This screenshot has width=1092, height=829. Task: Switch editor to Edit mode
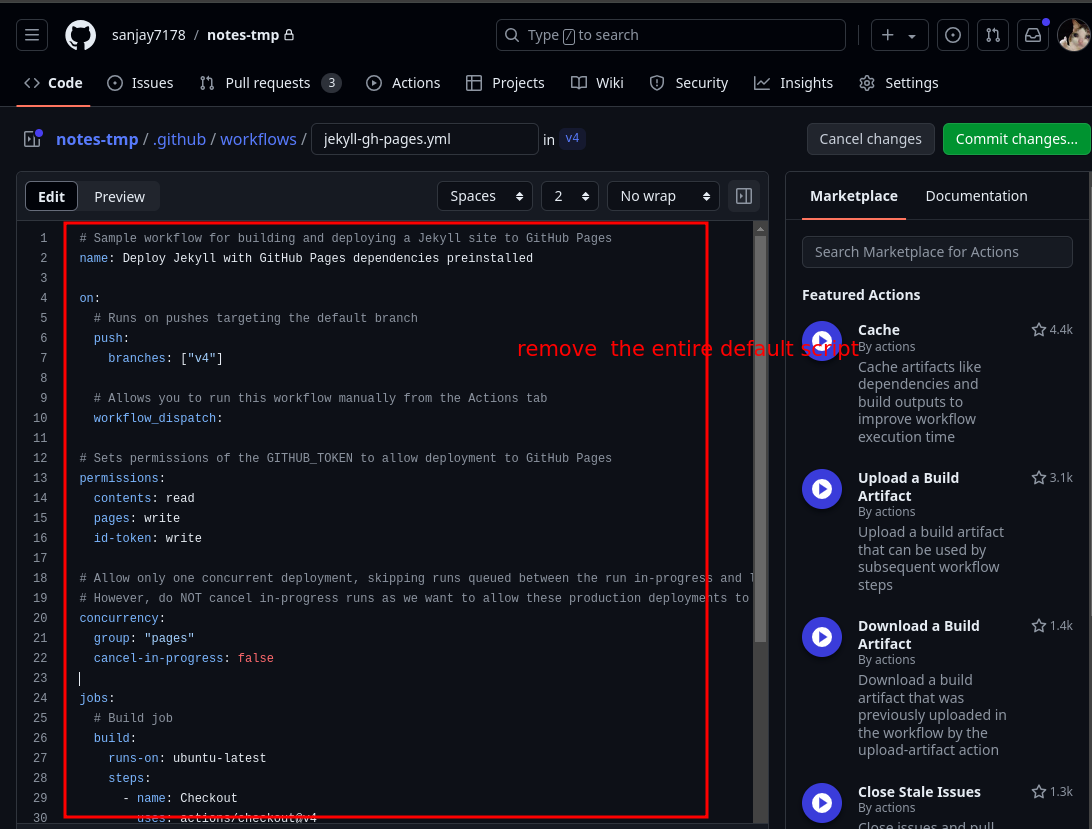(52, 197)
